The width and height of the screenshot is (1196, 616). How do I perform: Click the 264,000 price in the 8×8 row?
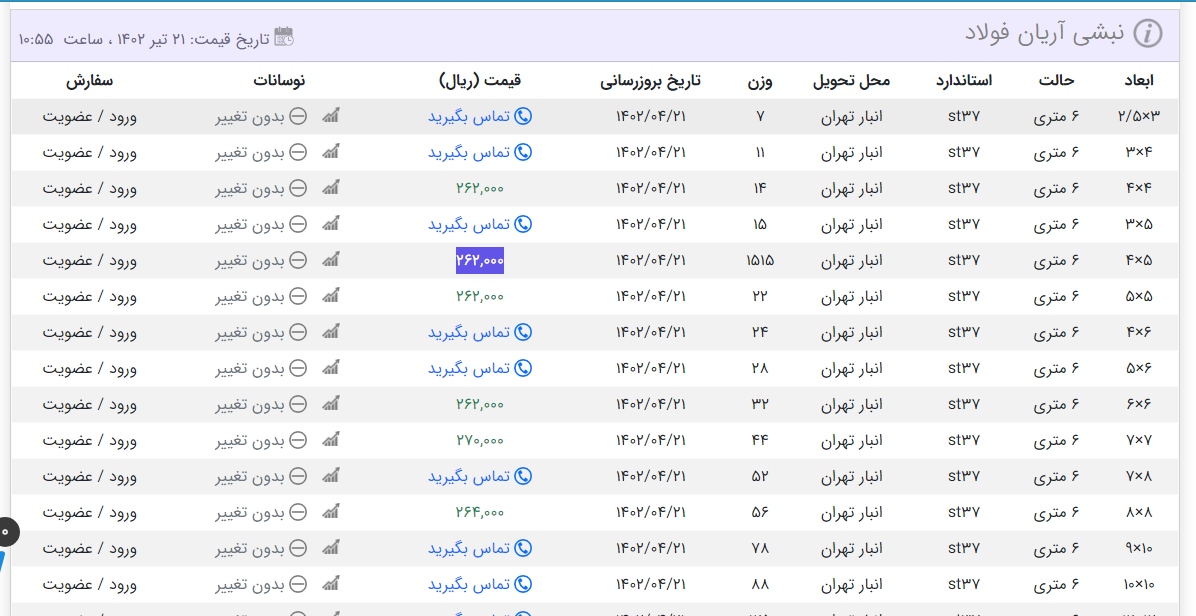(480, 512)
